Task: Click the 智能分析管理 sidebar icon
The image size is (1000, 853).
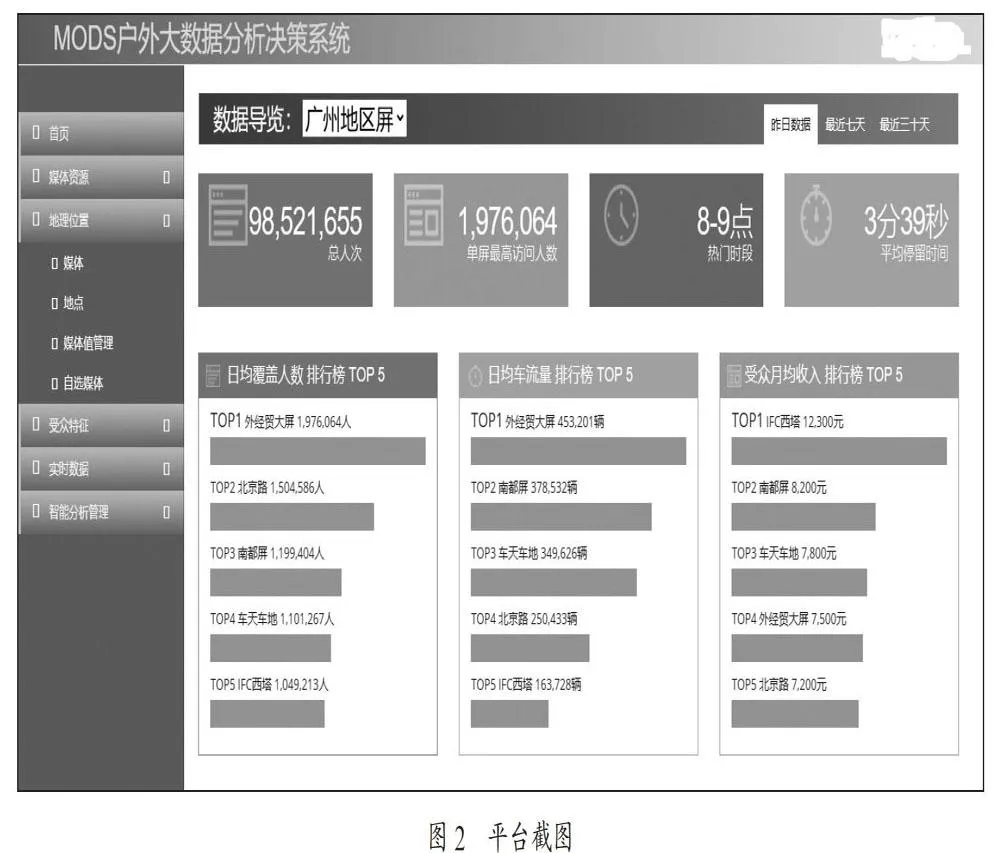Action: (36, 511)
